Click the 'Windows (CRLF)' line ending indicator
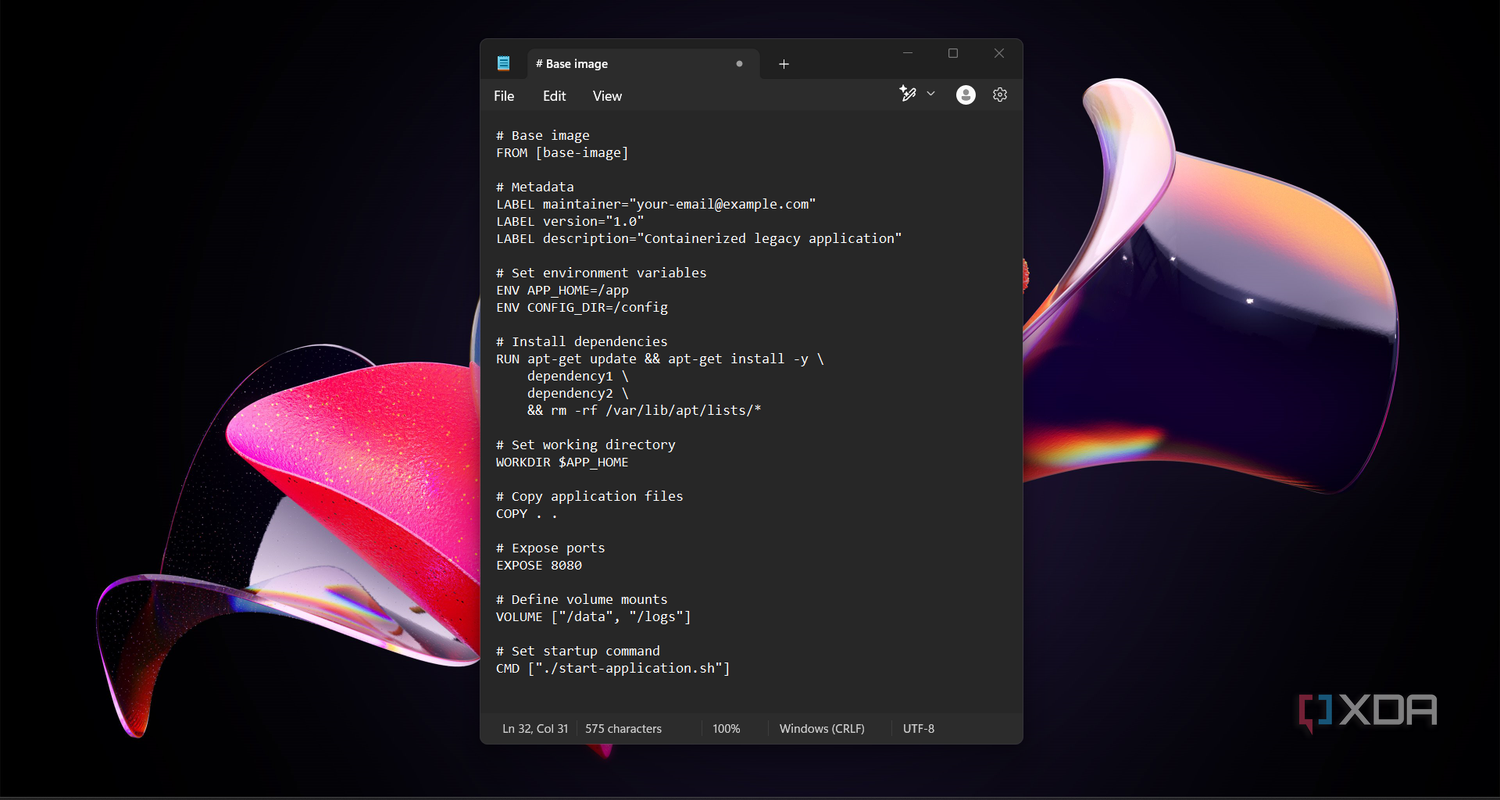The image size is (1500, 800). coord(822,729)
